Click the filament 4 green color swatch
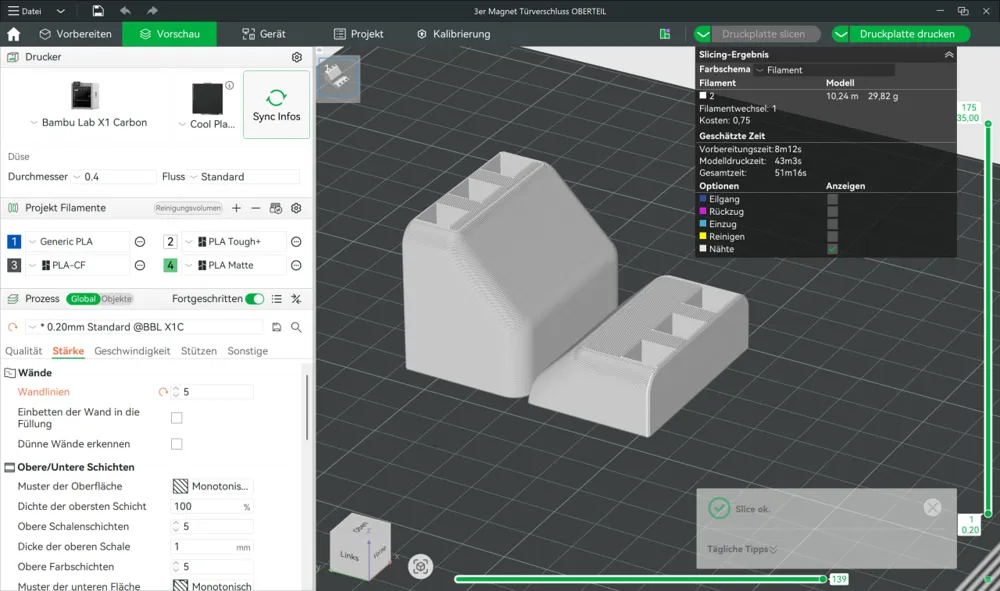This screenshot has height=591, width=1000. point(170,266)
